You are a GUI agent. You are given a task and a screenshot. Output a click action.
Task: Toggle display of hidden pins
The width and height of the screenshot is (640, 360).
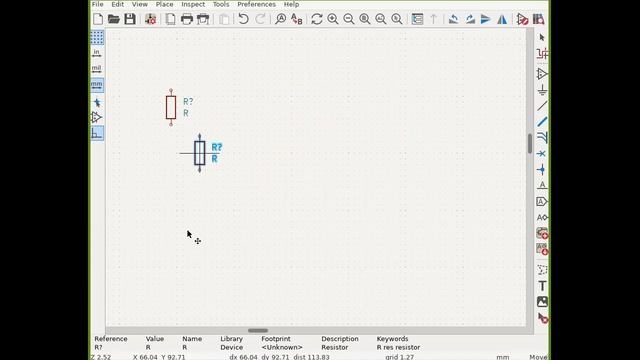click(x=97, y=118)
